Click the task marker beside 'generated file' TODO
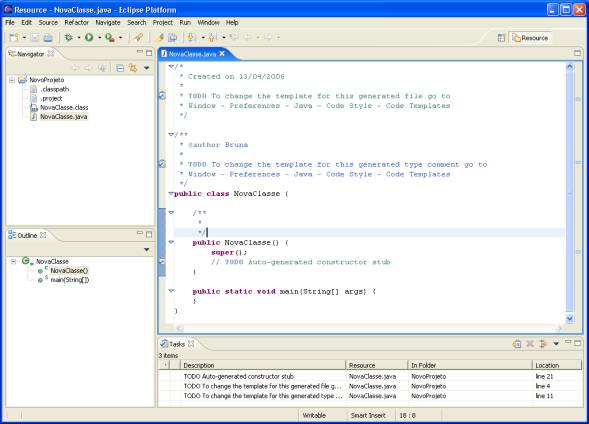 [x=162, y=96]
